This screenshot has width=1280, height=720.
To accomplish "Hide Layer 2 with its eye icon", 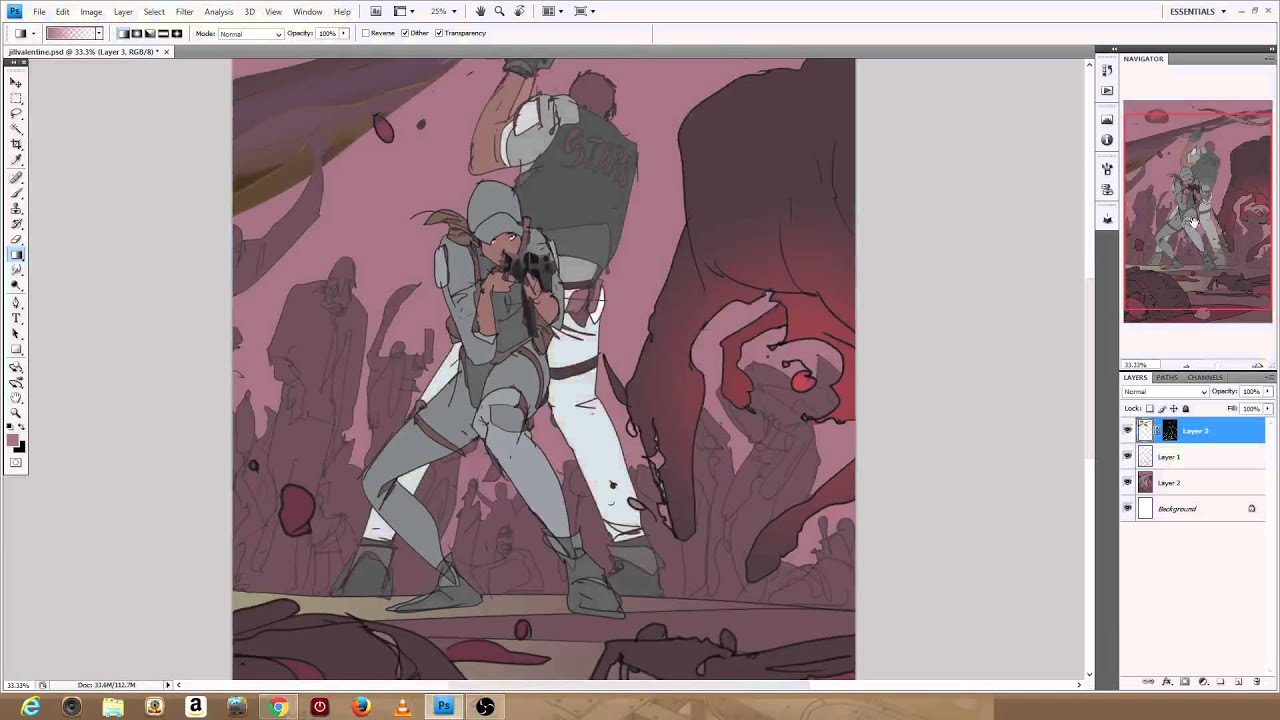I will coord(1128,483).
